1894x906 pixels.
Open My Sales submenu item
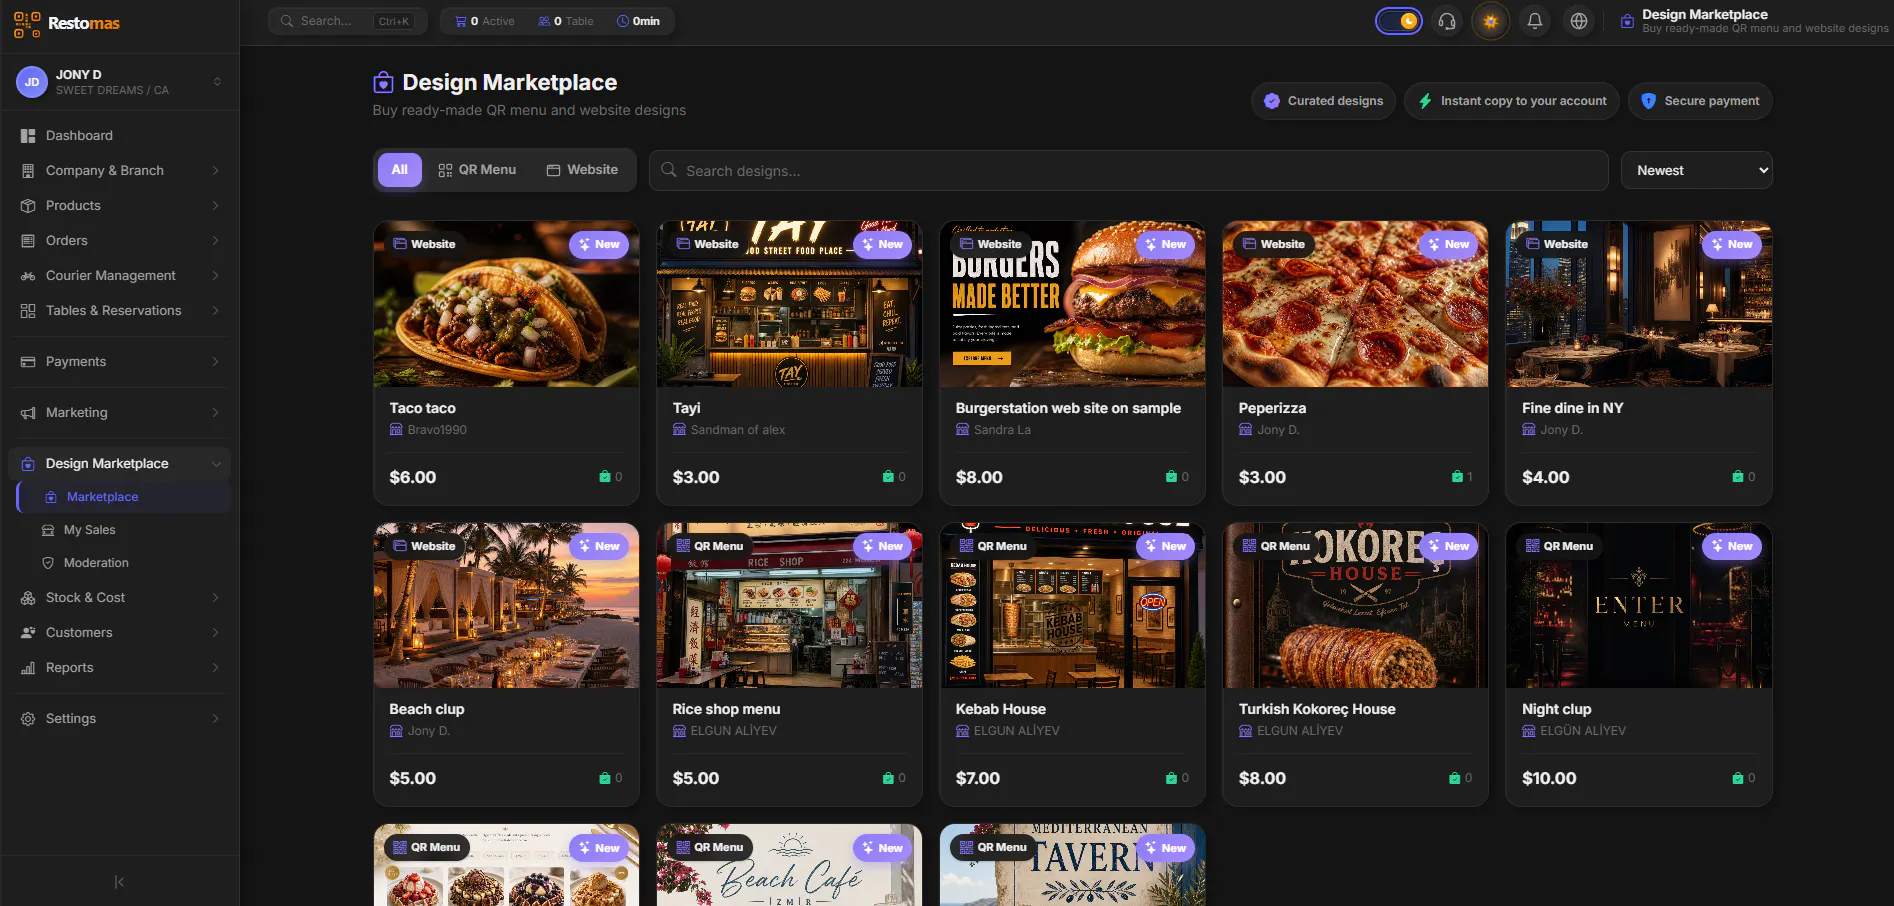(x=124, y=530)
